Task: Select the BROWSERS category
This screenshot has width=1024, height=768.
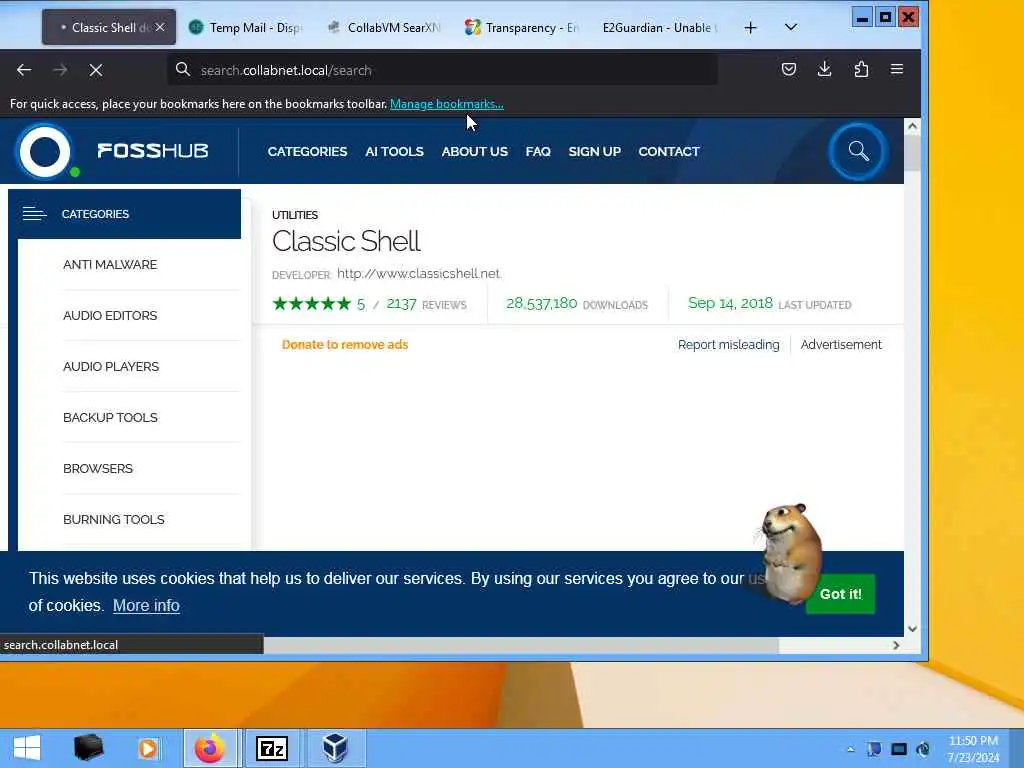Action: 98,468
